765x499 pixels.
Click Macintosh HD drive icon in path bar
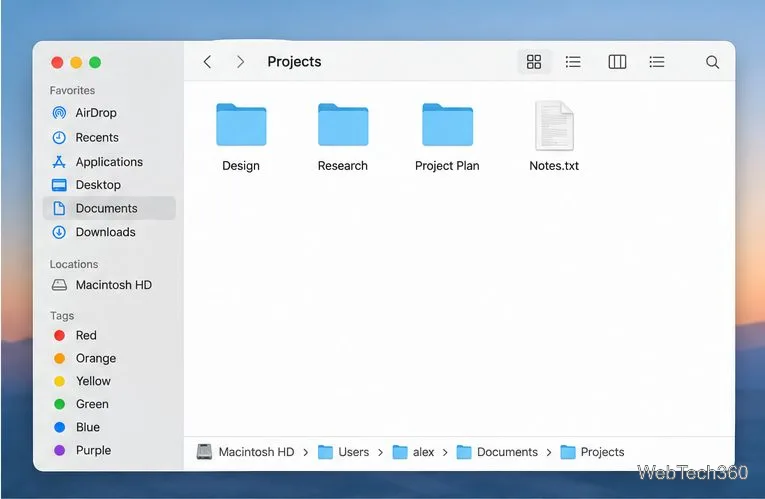[204, 452]
